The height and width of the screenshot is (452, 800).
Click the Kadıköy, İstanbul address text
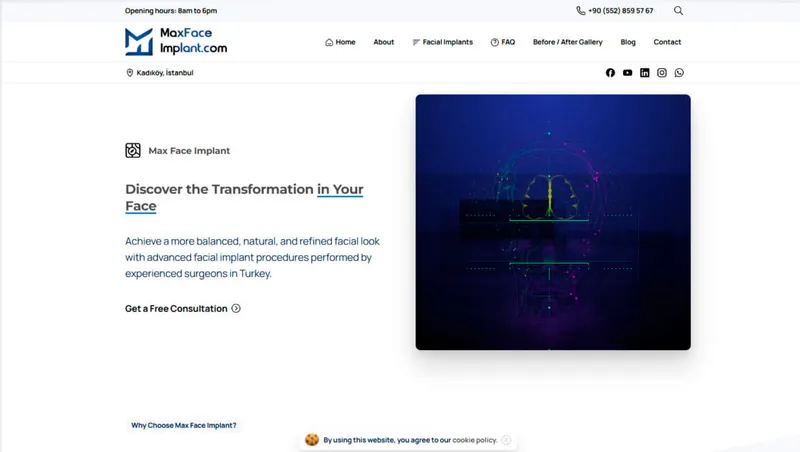tap(165, 73)
